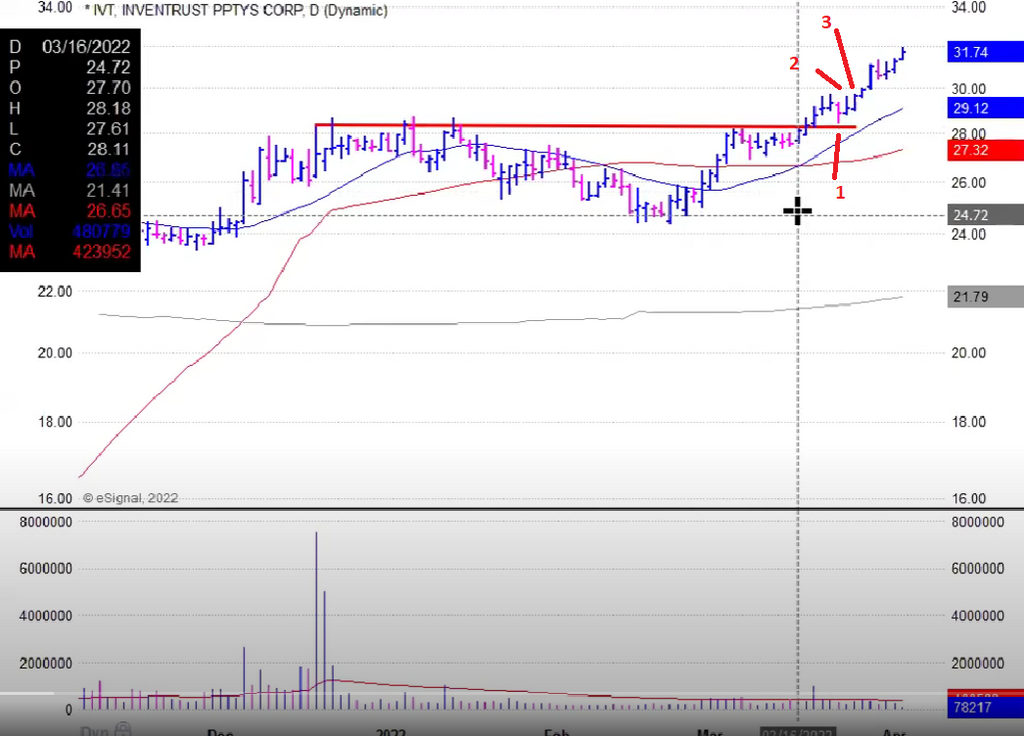
Task: Click the 03/16/2022 date in data box
Action: [x=86, y=47]
